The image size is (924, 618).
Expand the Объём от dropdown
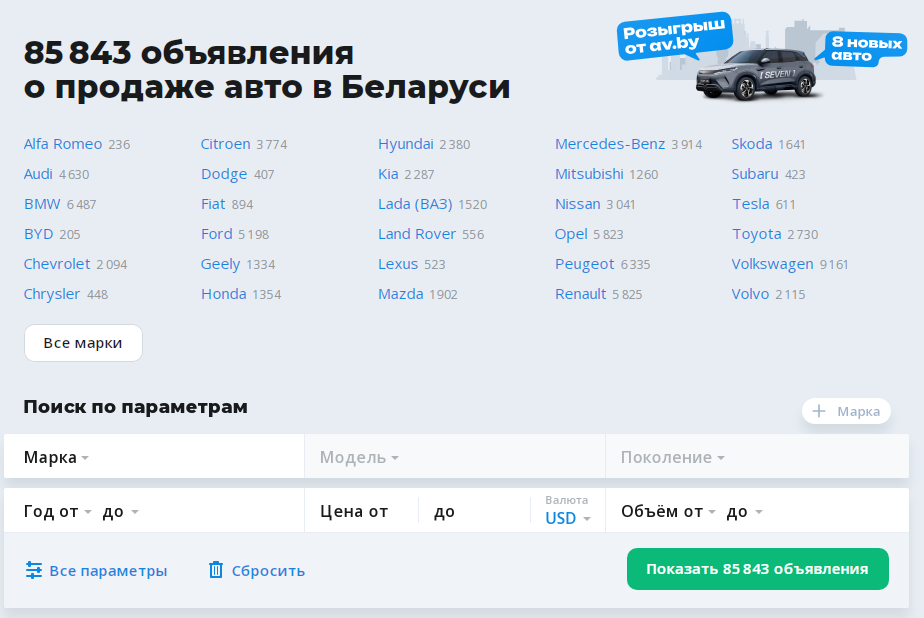coord(668,511)
